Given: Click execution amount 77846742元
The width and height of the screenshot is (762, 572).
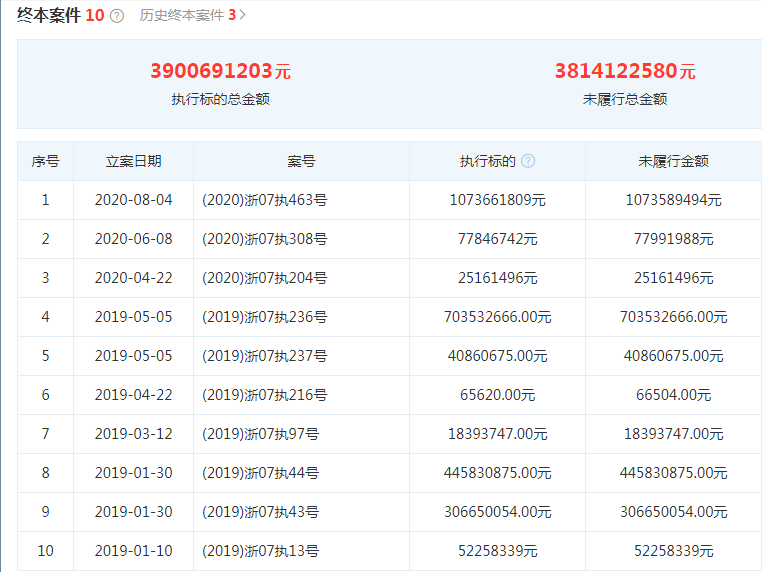Looking at the screenshot, I should click(x=498, y=239).
